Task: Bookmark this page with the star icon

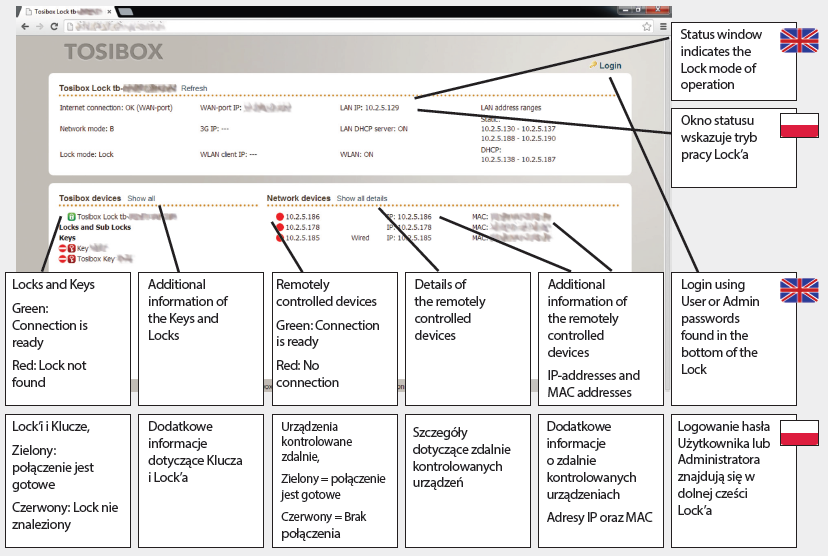Action: click(646, 26)
